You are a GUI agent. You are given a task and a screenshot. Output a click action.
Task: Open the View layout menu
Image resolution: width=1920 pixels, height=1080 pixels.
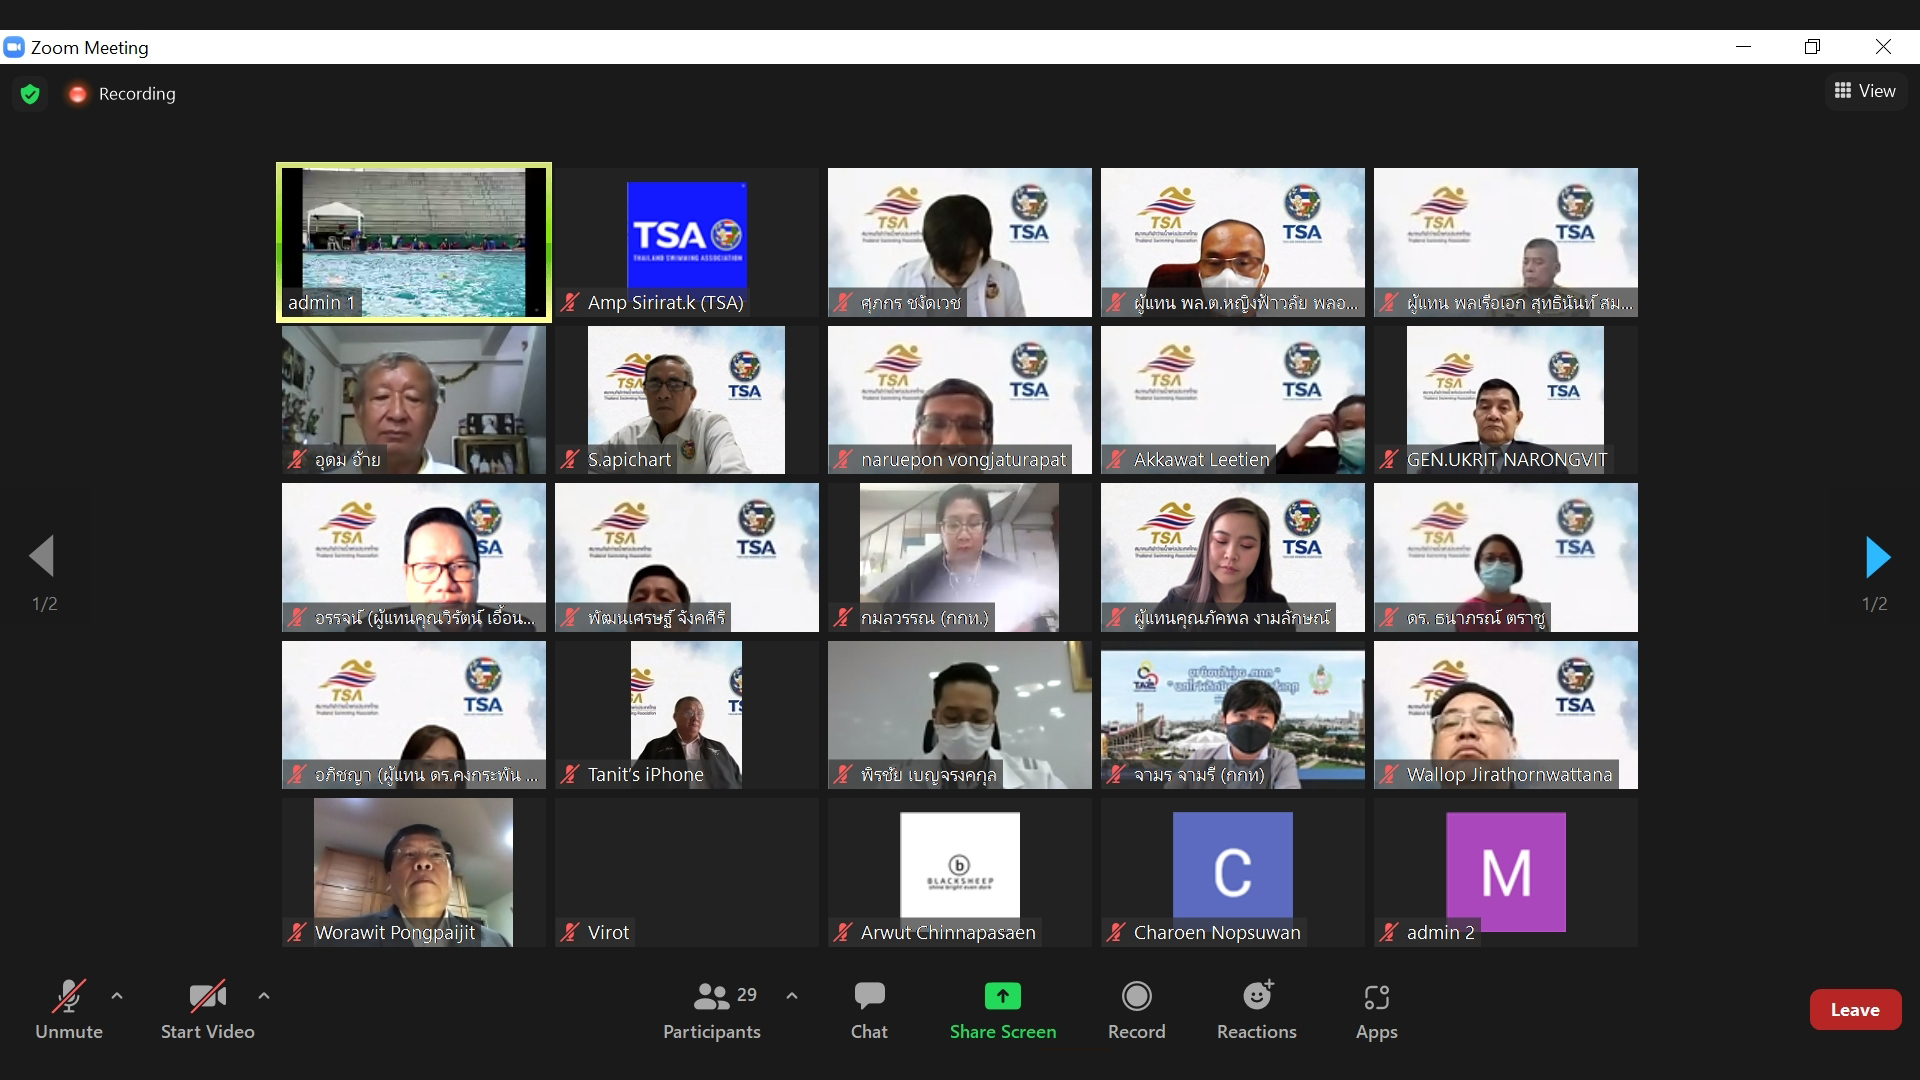pos(1864,91)
